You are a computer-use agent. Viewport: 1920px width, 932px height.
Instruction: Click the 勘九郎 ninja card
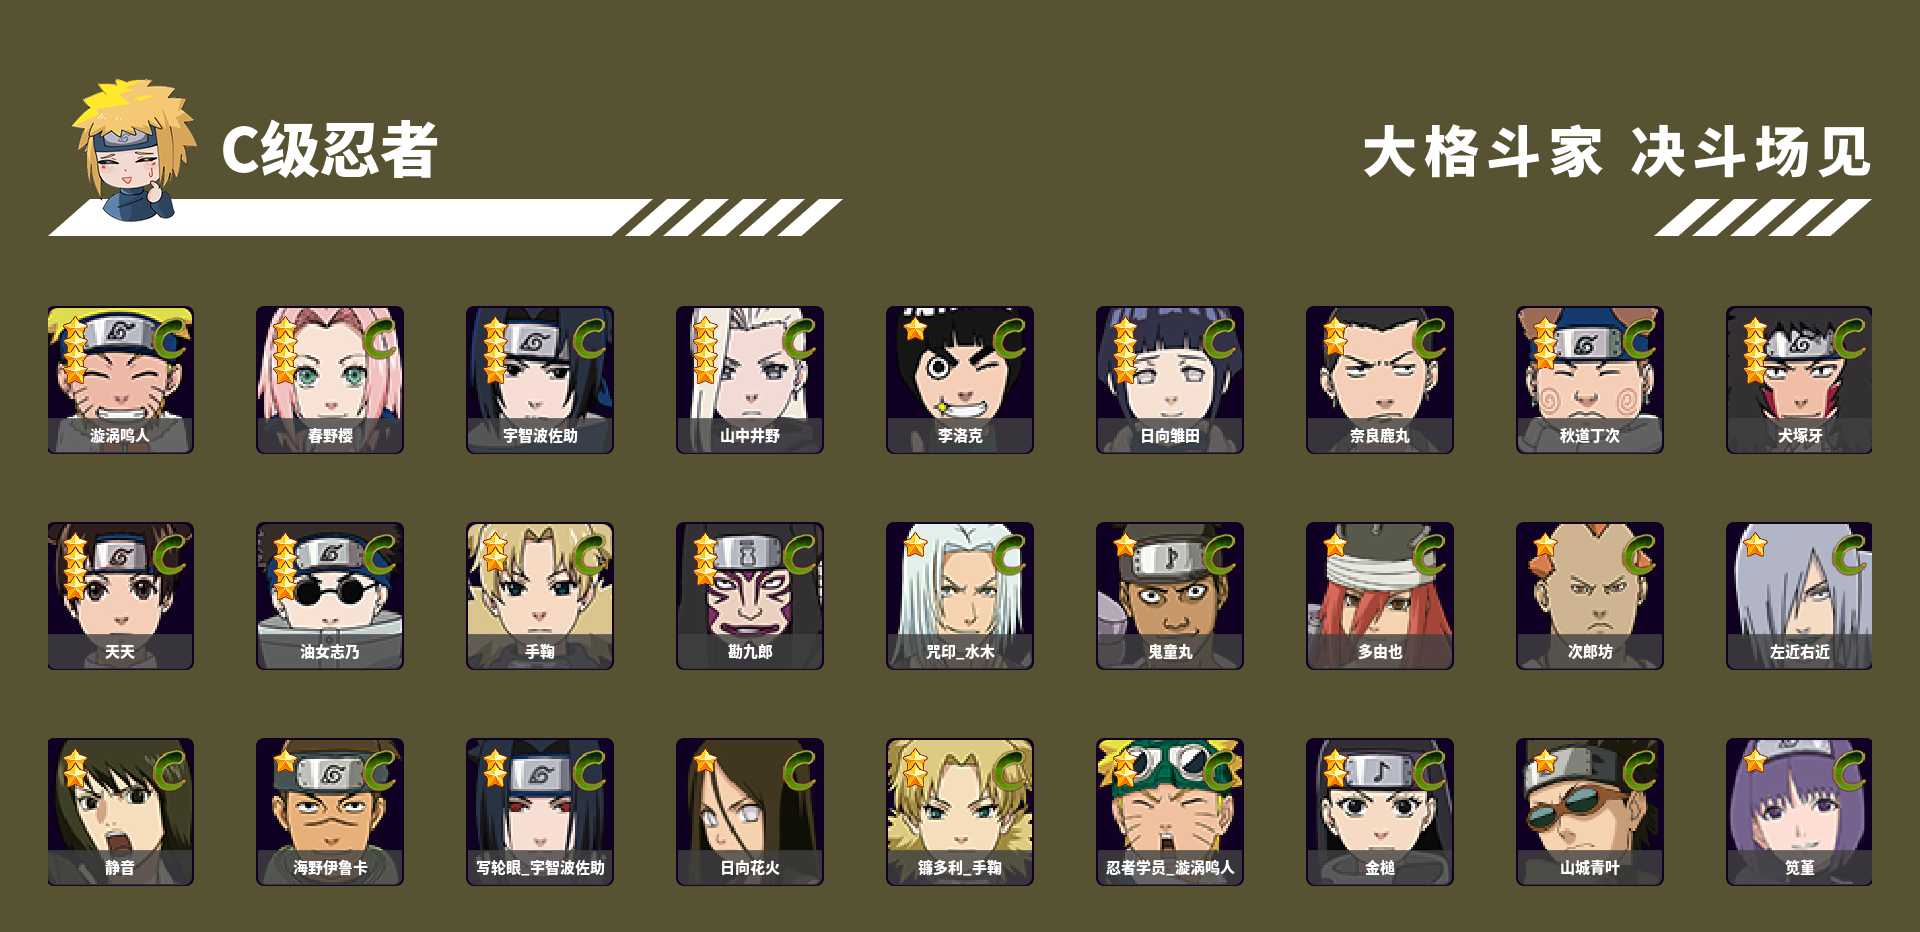(750, 596)
